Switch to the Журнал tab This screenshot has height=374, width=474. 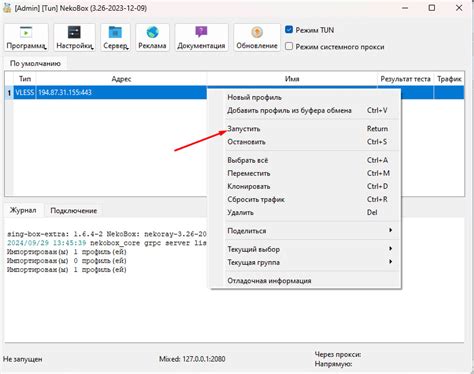23,210
